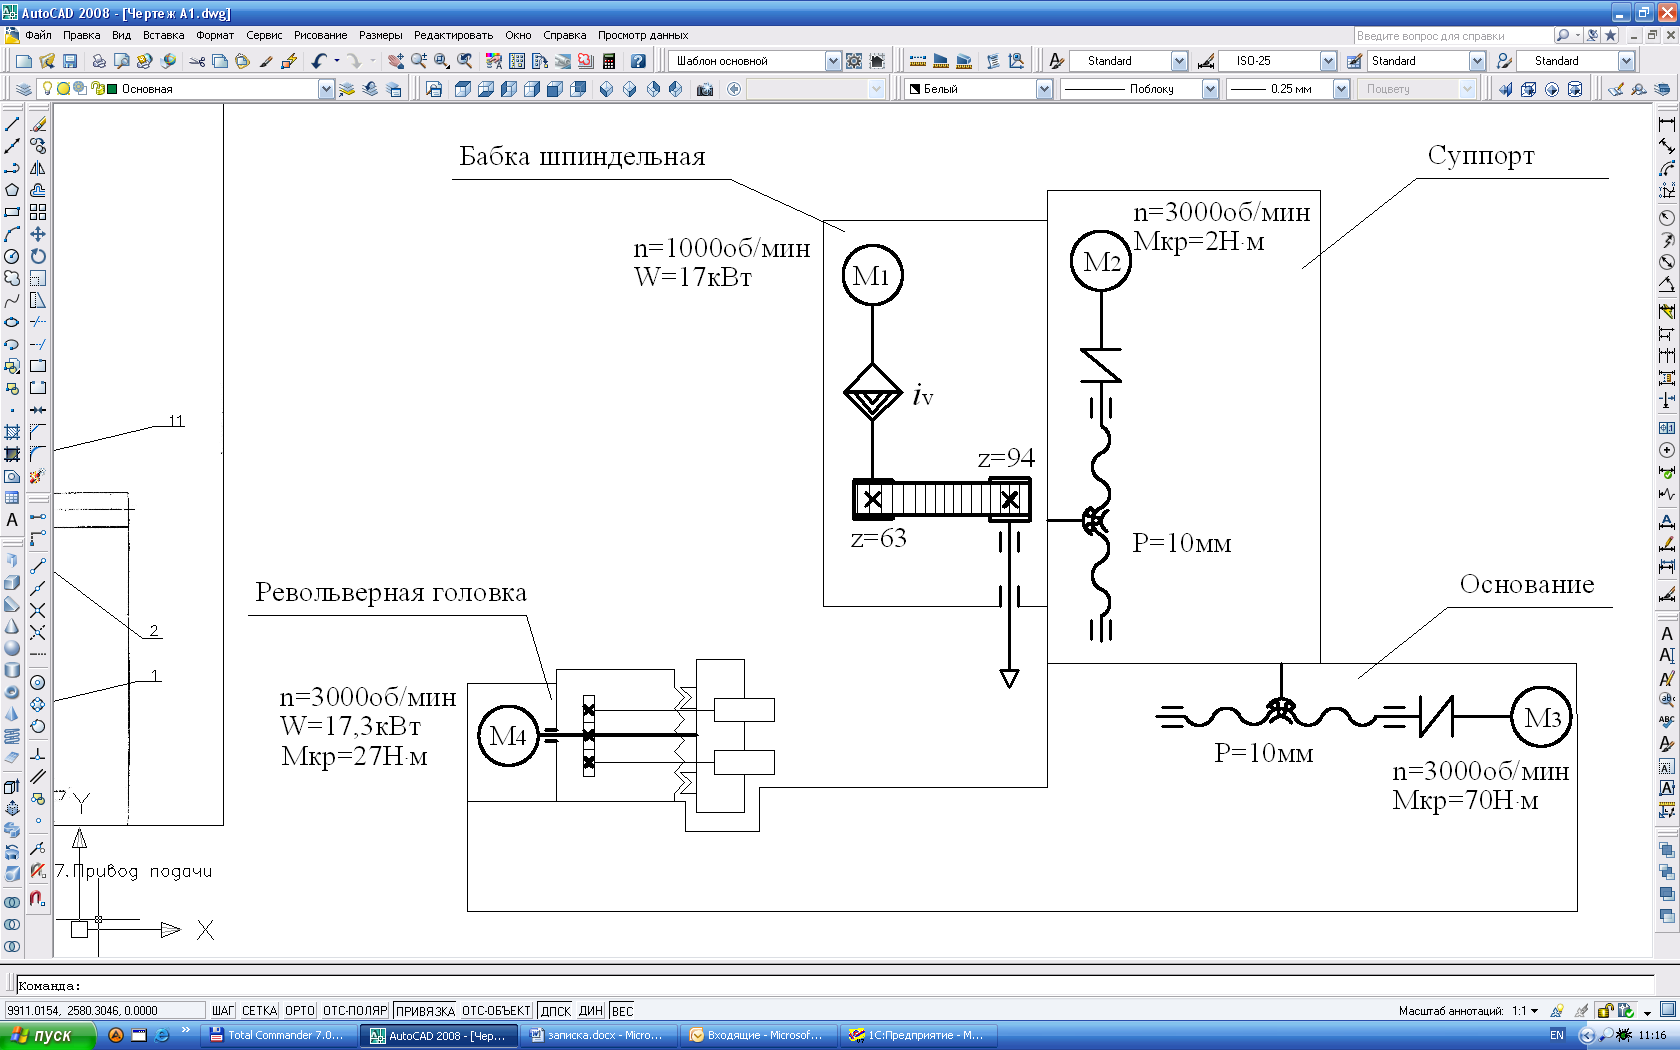Toggle ВЕС lineweight display

(x=622, y=1011)
